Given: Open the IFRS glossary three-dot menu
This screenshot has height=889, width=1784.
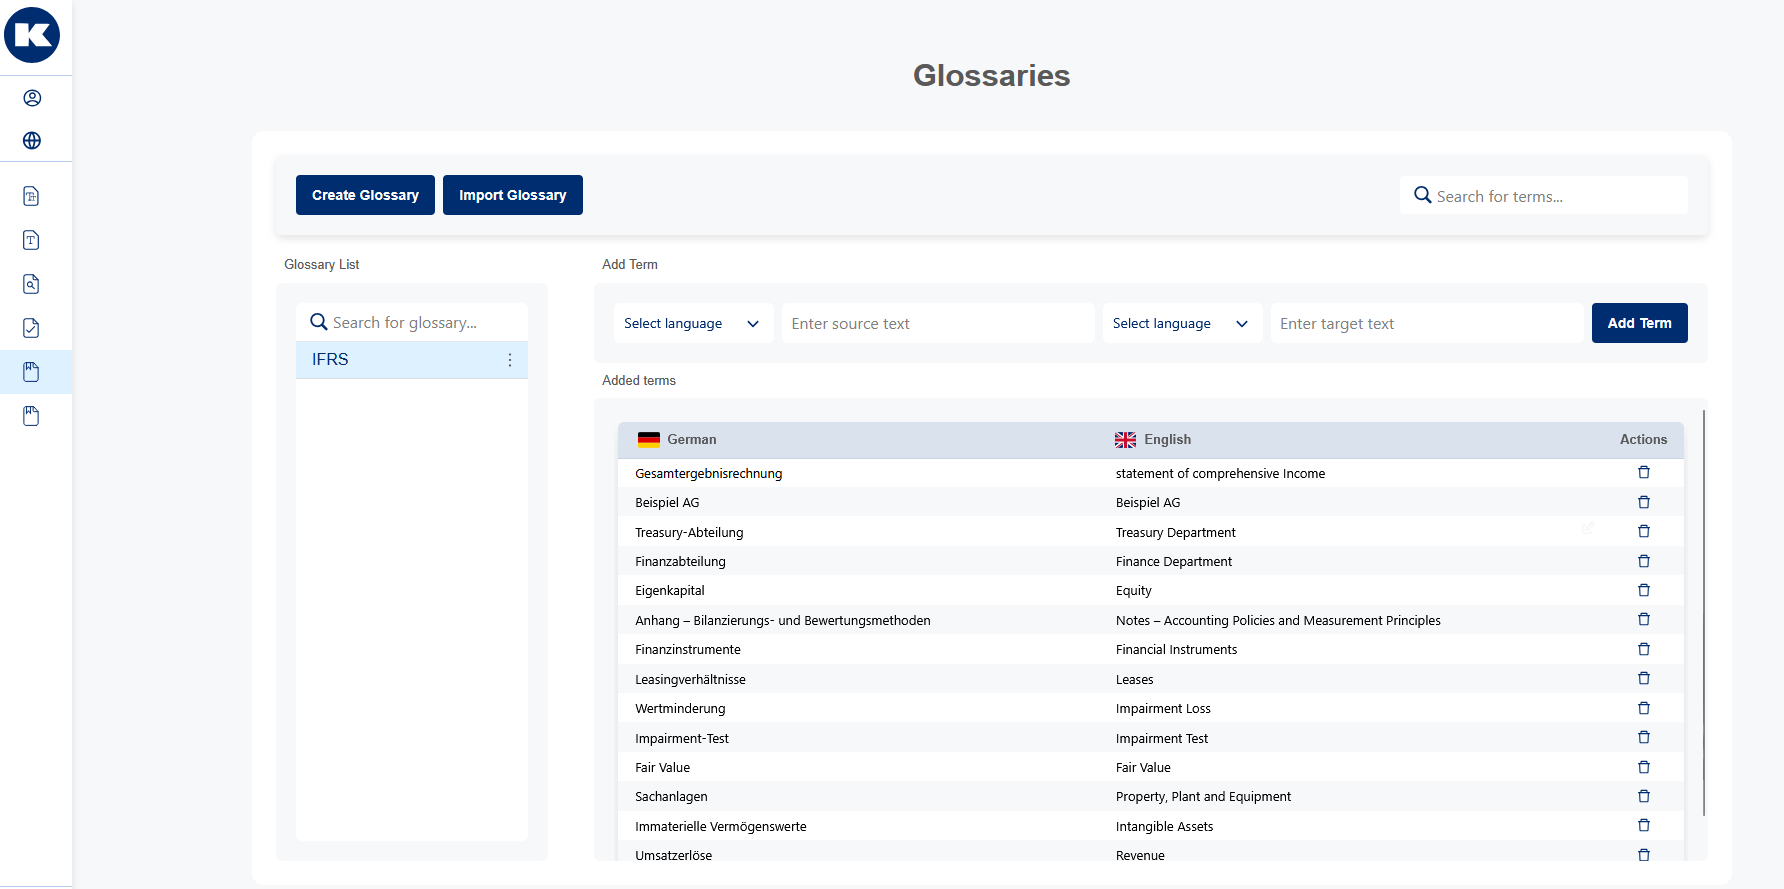Looking at the screenshot, I should click(509, 360).
